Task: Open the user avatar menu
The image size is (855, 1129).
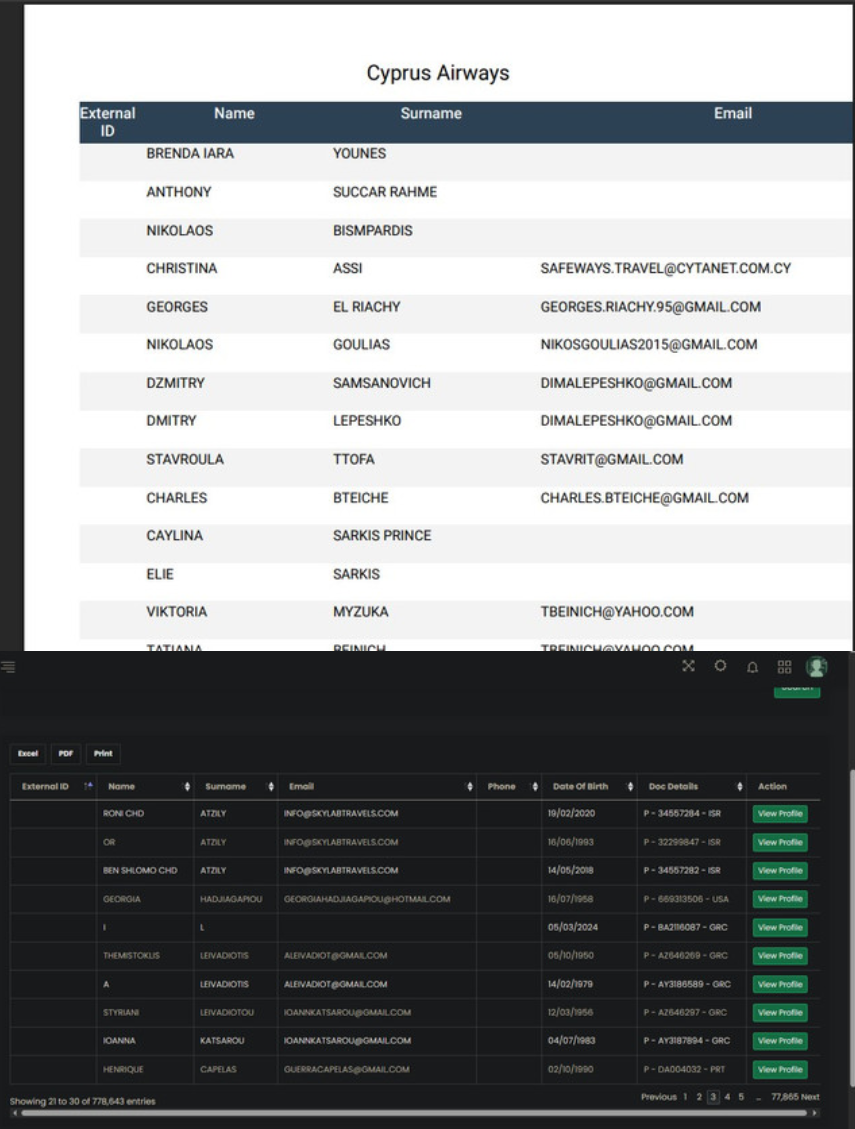Action: point(817,667)
